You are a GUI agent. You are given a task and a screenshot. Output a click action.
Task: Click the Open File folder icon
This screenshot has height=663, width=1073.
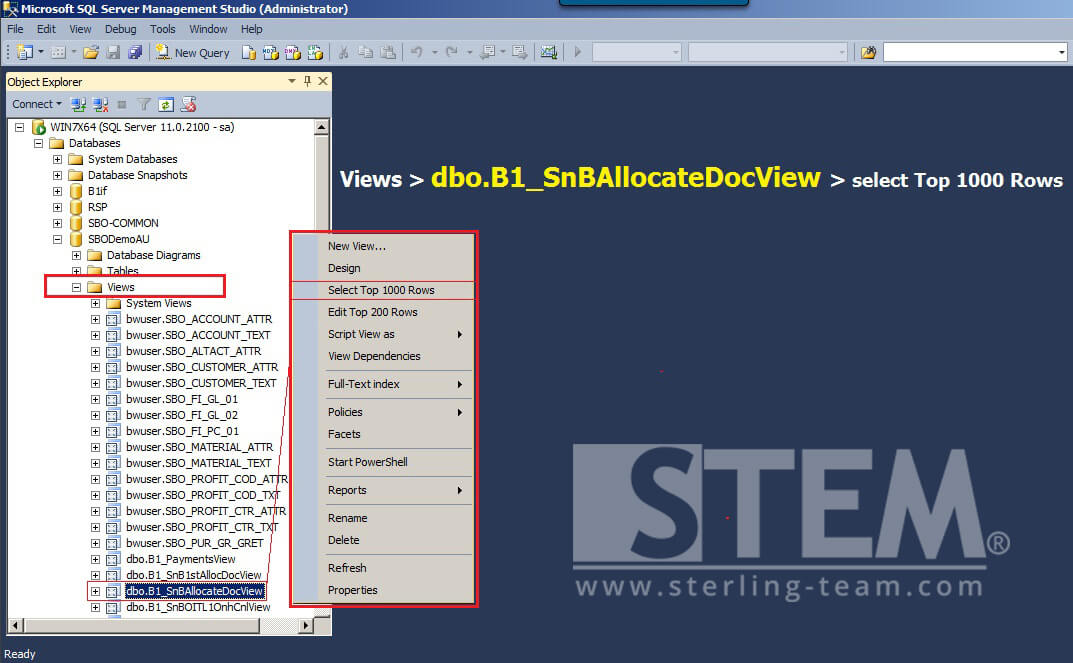pos(91,52)
